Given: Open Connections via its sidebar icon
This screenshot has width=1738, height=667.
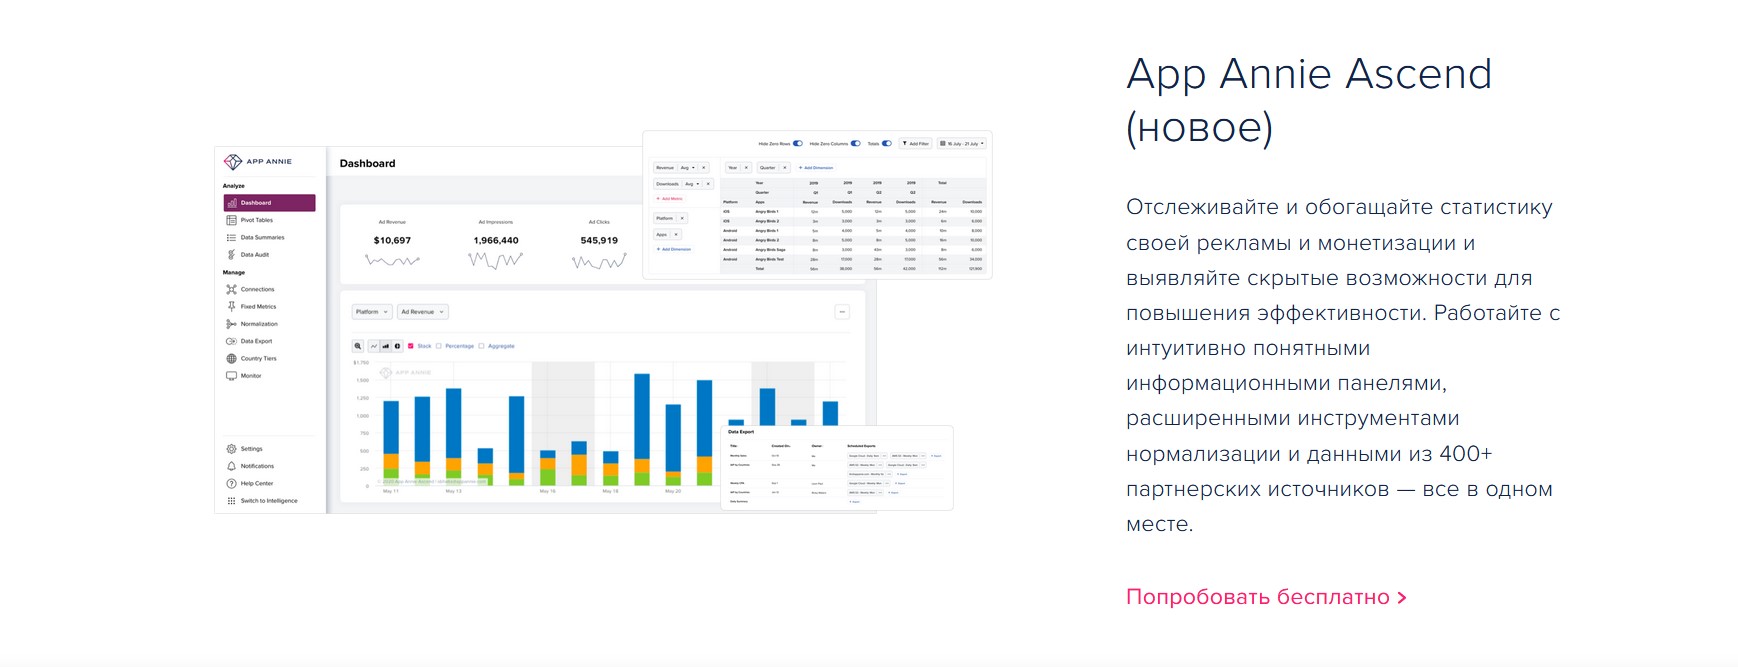Looking at the screenshot, I should click(232, 290).
